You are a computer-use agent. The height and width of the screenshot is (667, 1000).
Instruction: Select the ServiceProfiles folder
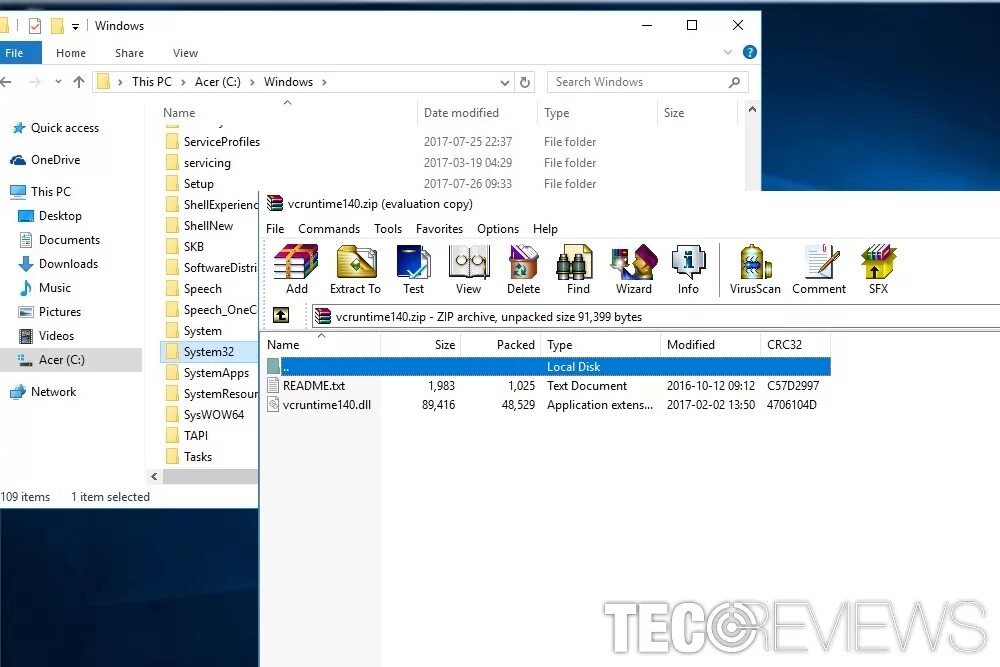pyautogui.click(x=221, y=142)
